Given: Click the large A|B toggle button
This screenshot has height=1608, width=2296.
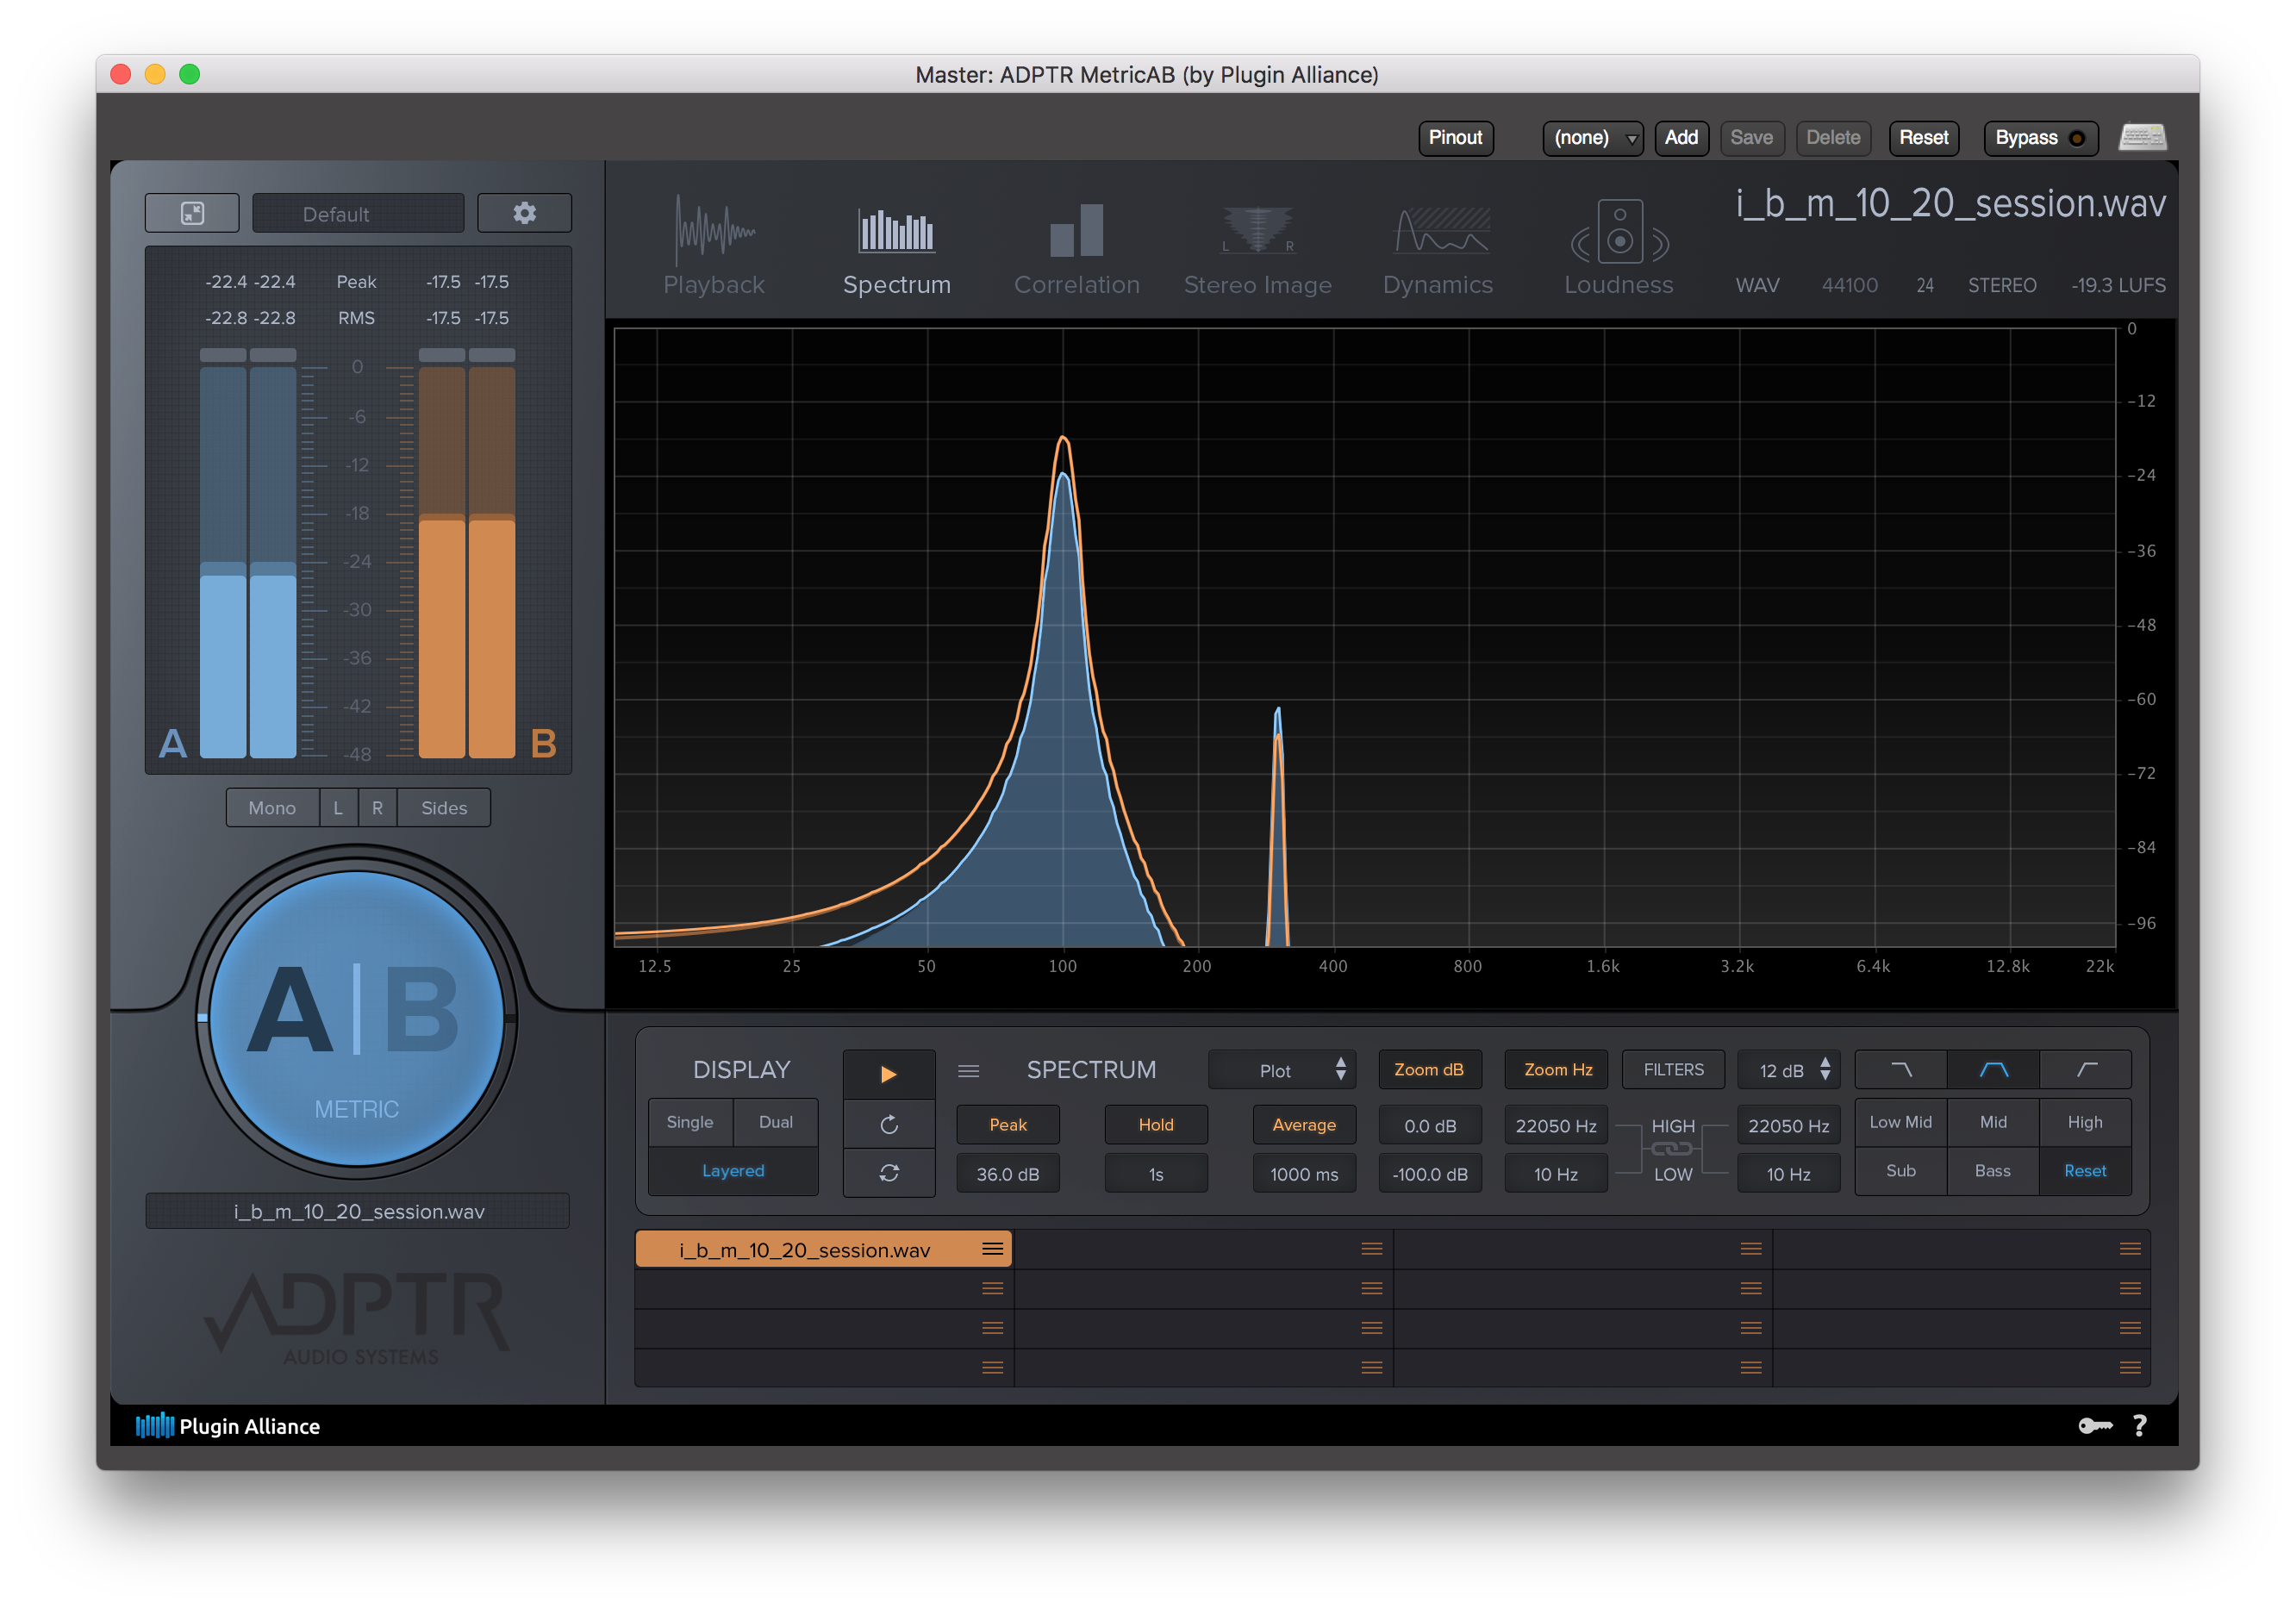Looking at the screenshot, I should (356, 1018).
